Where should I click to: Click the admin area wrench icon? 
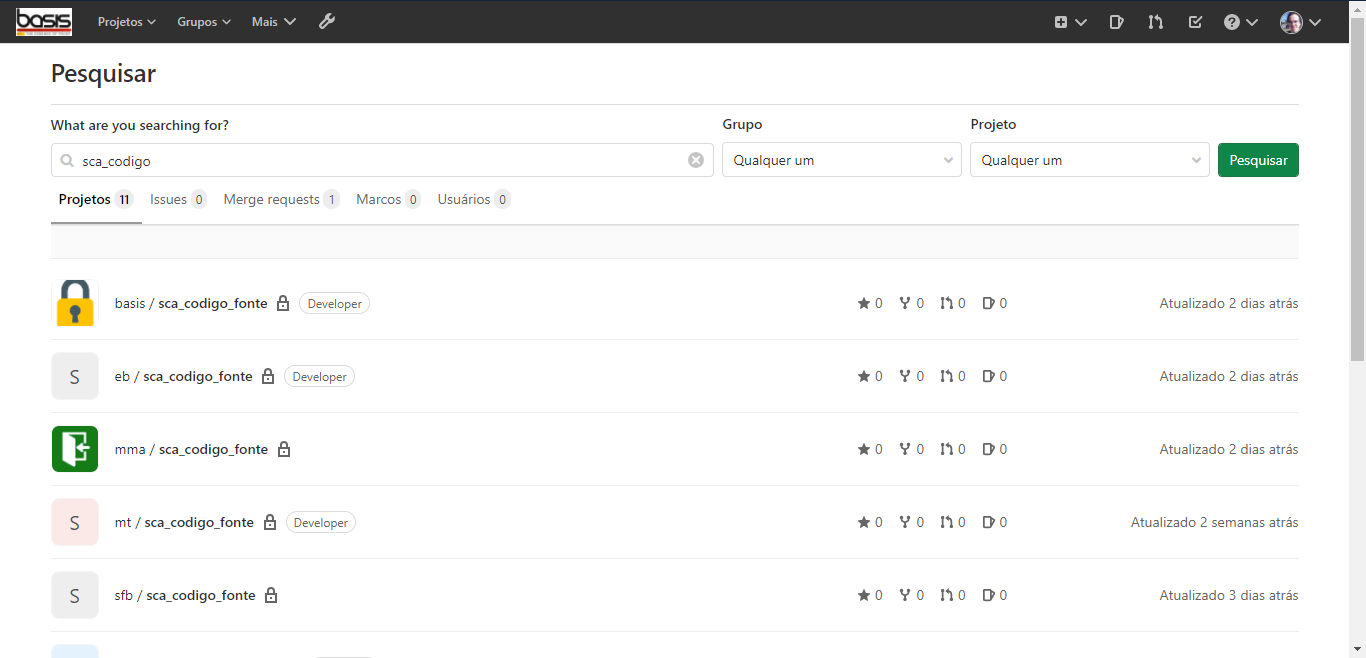(x=327, y=21)
